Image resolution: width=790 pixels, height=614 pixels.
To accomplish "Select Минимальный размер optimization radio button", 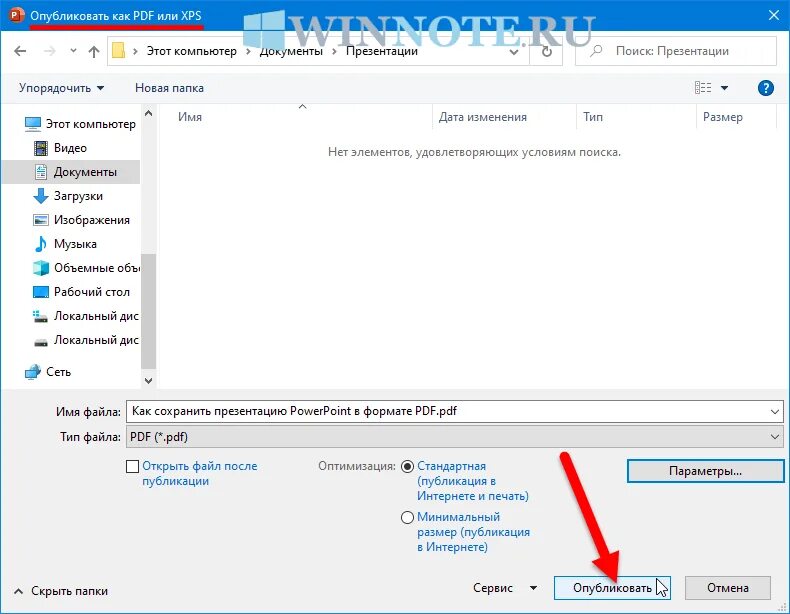I will (x=407, y=517).
